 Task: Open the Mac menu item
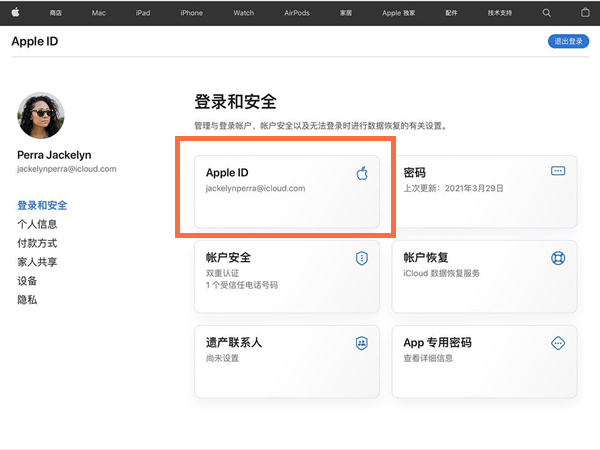point(98,13)
